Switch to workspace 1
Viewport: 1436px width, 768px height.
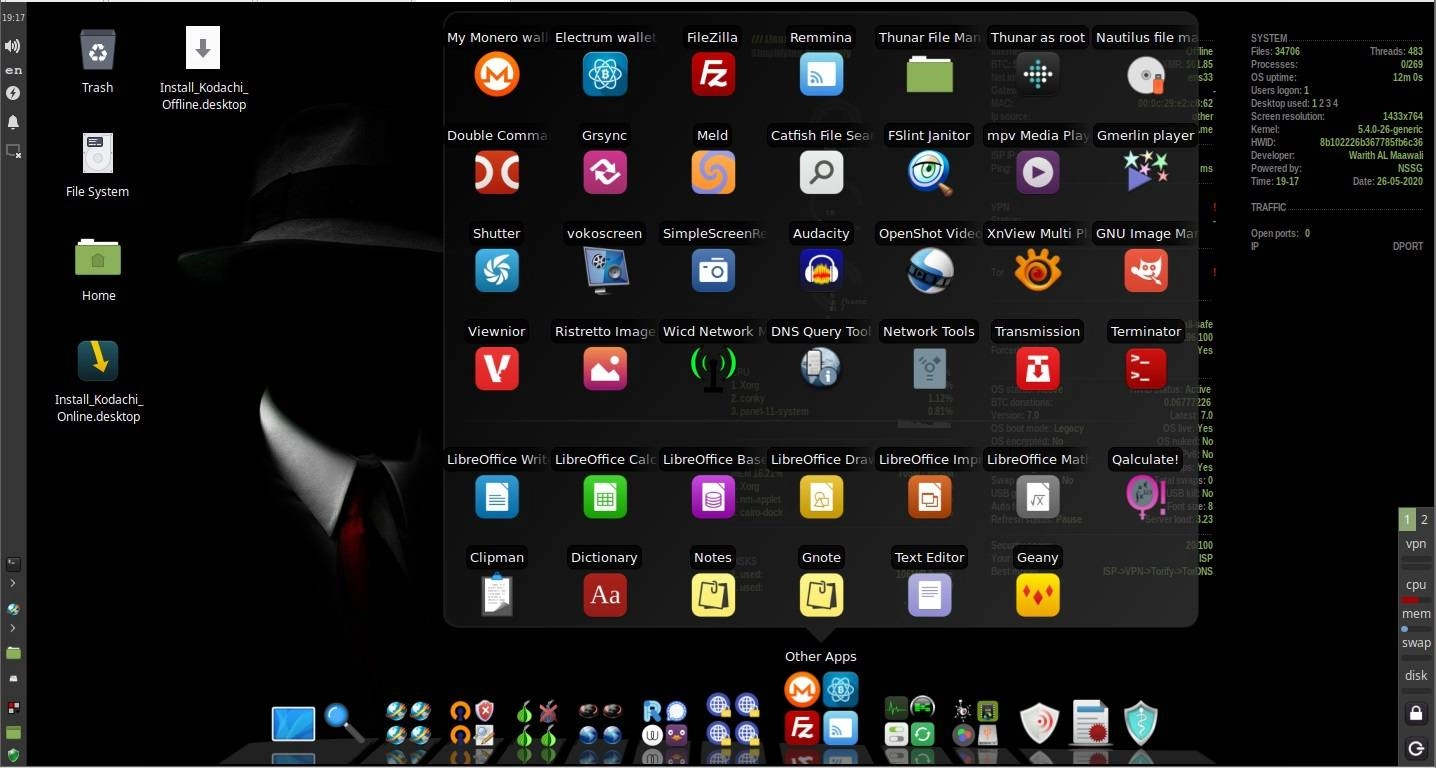click(x=1407, y=519)
